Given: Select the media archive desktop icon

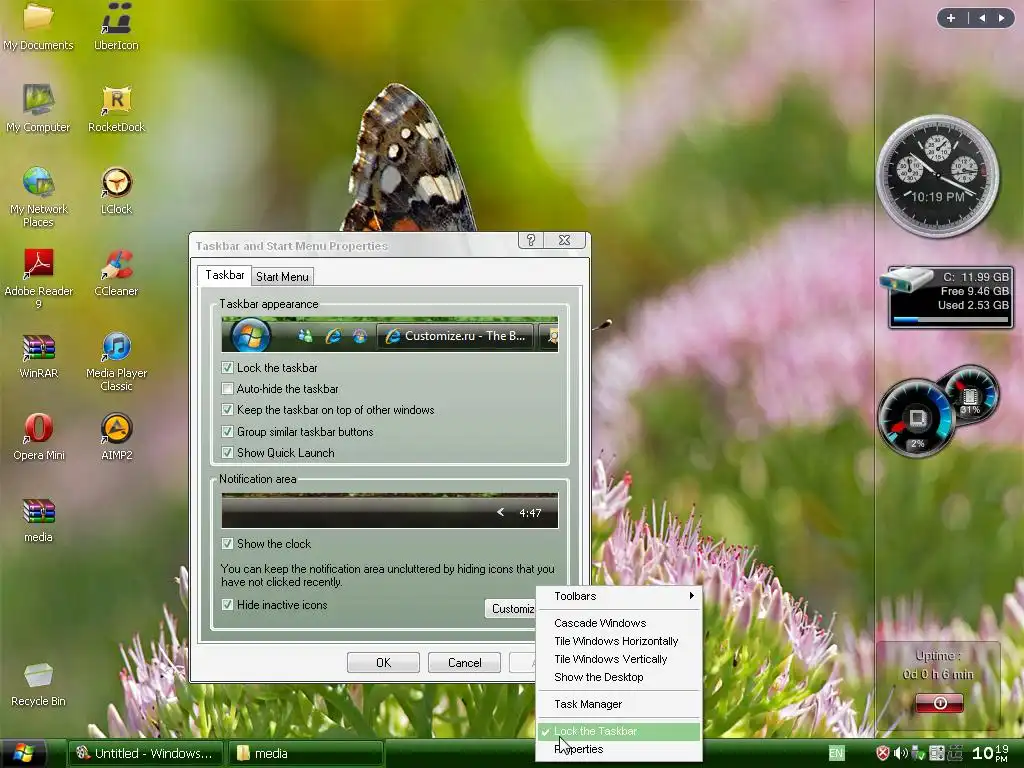Looking at the screenshot, I should (x=38, y=519).
